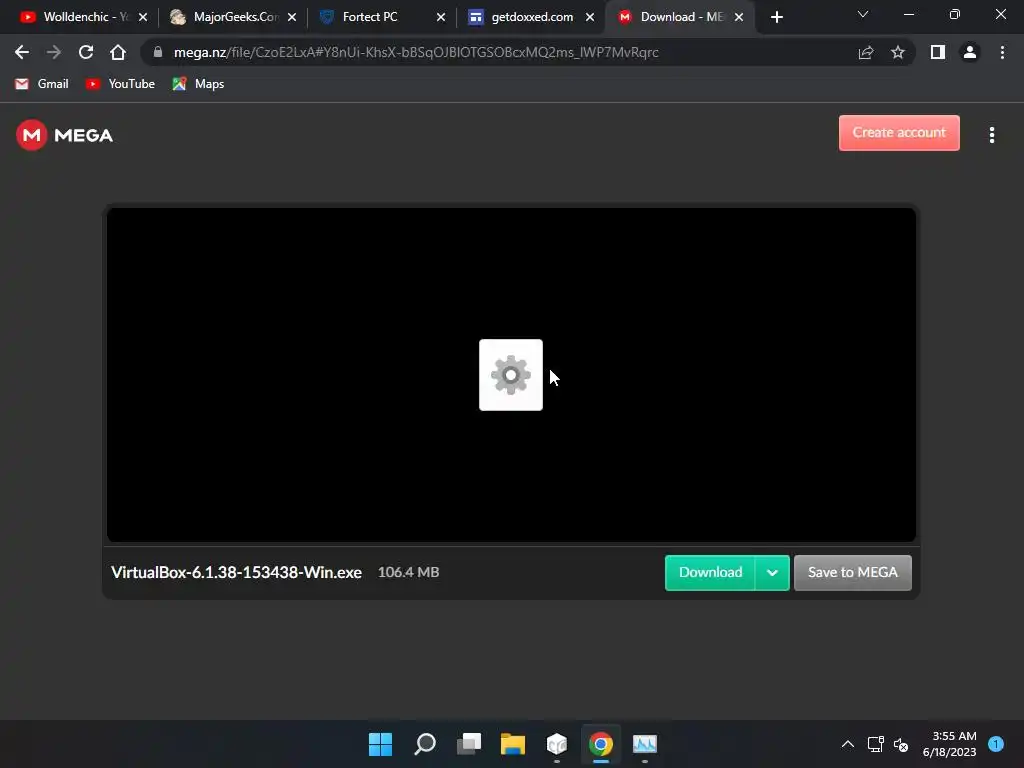Close the Wolldenchic tab
Screen dimensions: 1024x768
[143, 17]
